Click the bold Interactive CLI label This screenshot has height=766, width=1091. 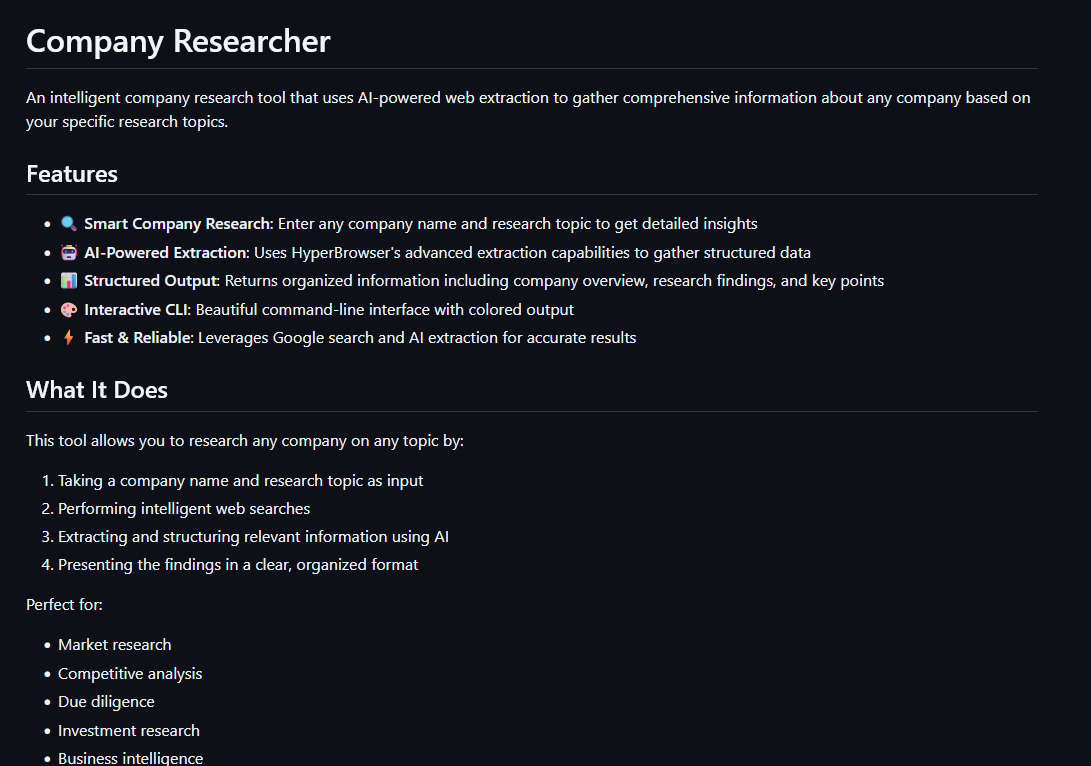[137, 310]
